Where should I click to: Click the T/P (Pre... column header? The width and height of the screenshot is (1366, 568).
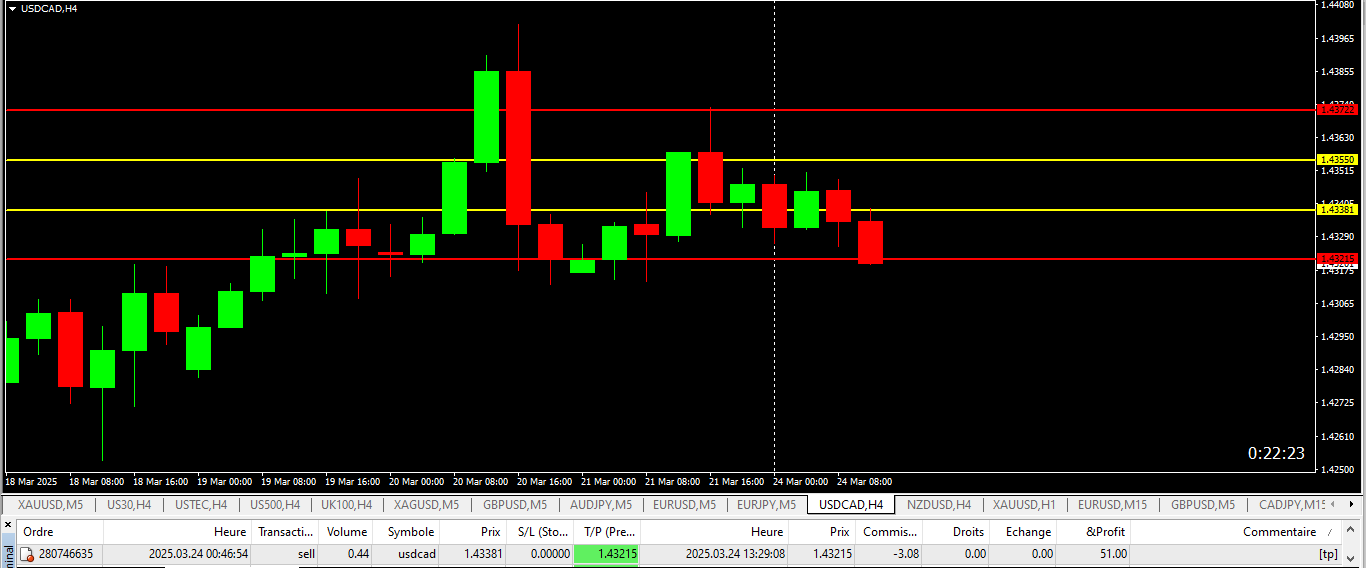(607, 532)
